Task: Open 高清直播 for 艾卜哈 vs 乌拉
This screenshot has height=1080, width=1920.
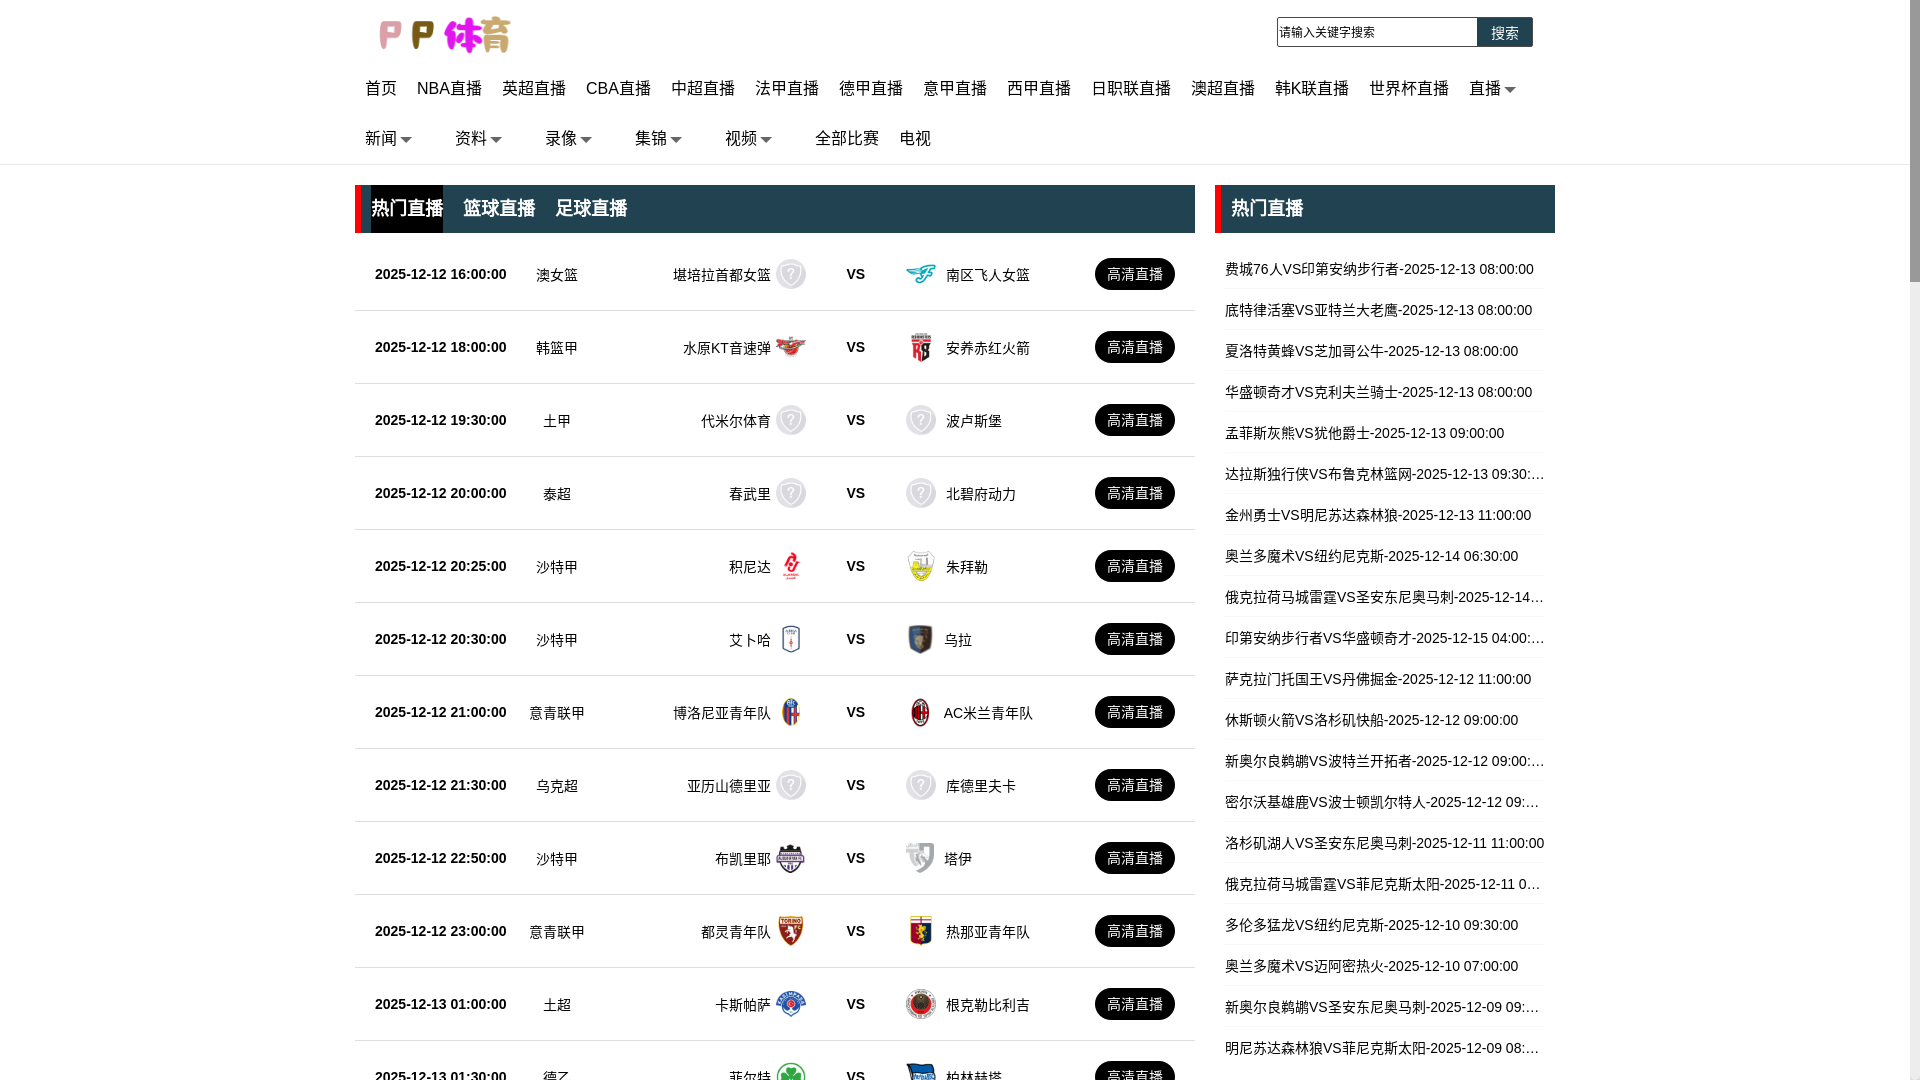Action: pos(1134,639)
